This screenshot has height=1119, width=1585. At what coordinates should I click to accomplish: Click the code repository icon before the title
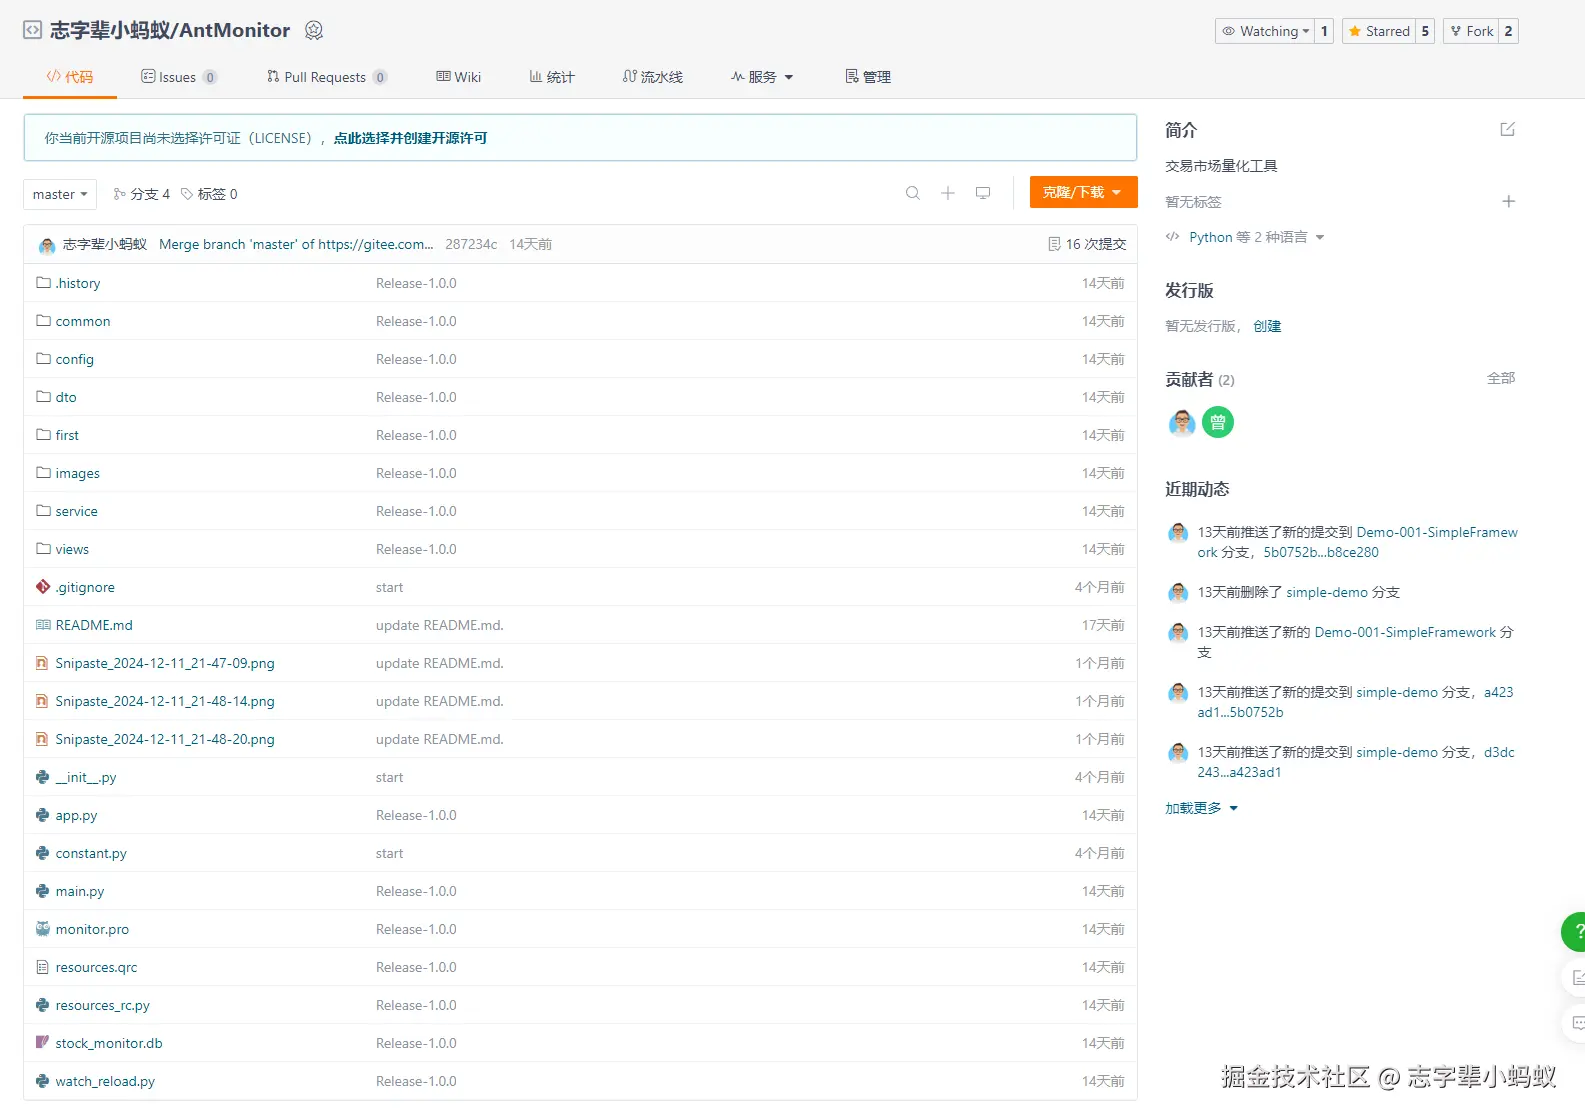32,30
